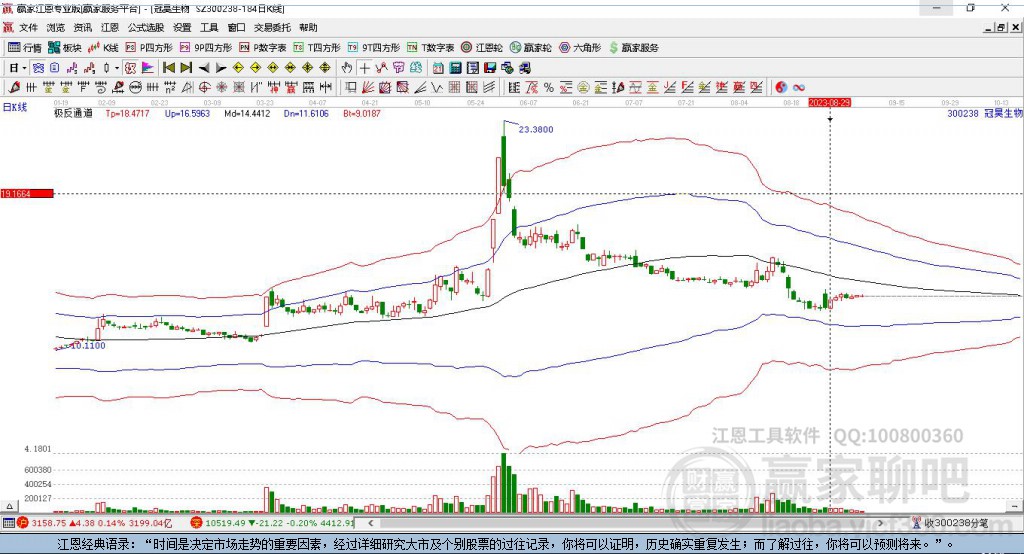
Task: Open the 工具 menu
Action: click(x=209, y=27)
